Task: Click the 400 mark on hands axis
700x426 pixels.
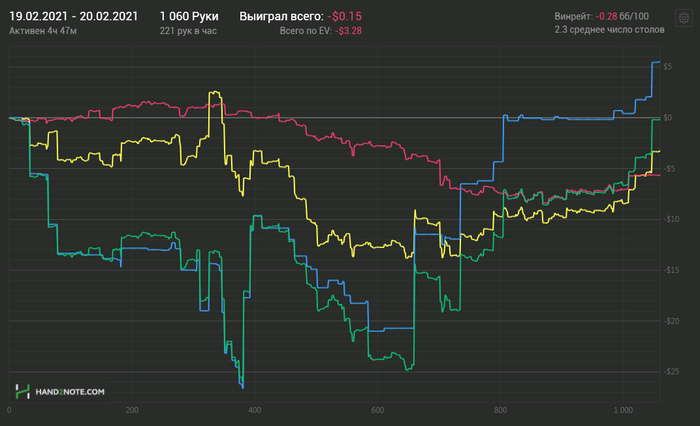Action: click(254, 410)
